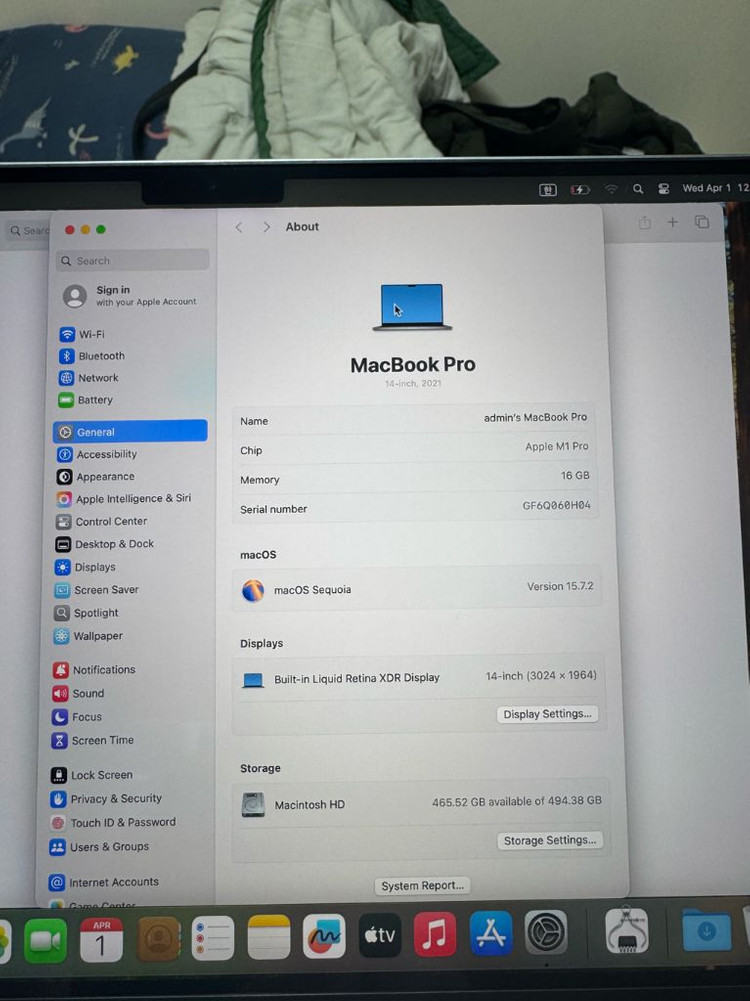Open Wallpaper settings

pyautogui.click(x=89, y=636)
